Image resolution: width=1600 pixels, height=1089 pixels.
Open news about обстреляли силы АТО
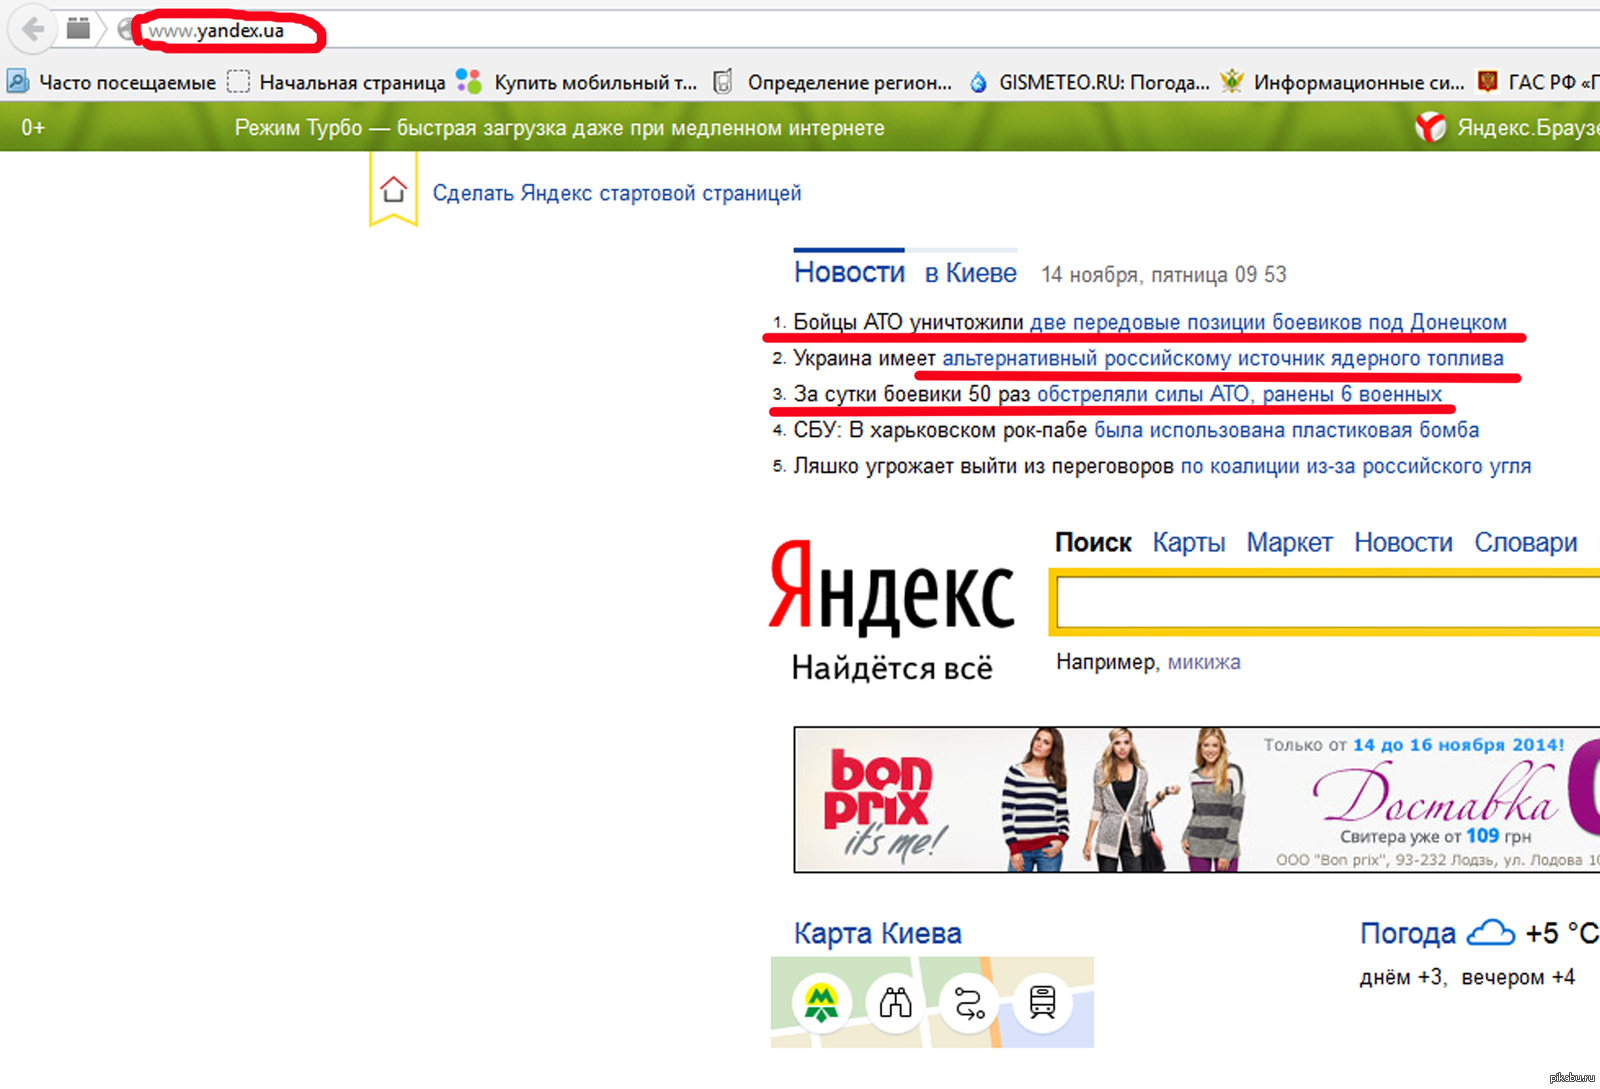[1239, 394]
